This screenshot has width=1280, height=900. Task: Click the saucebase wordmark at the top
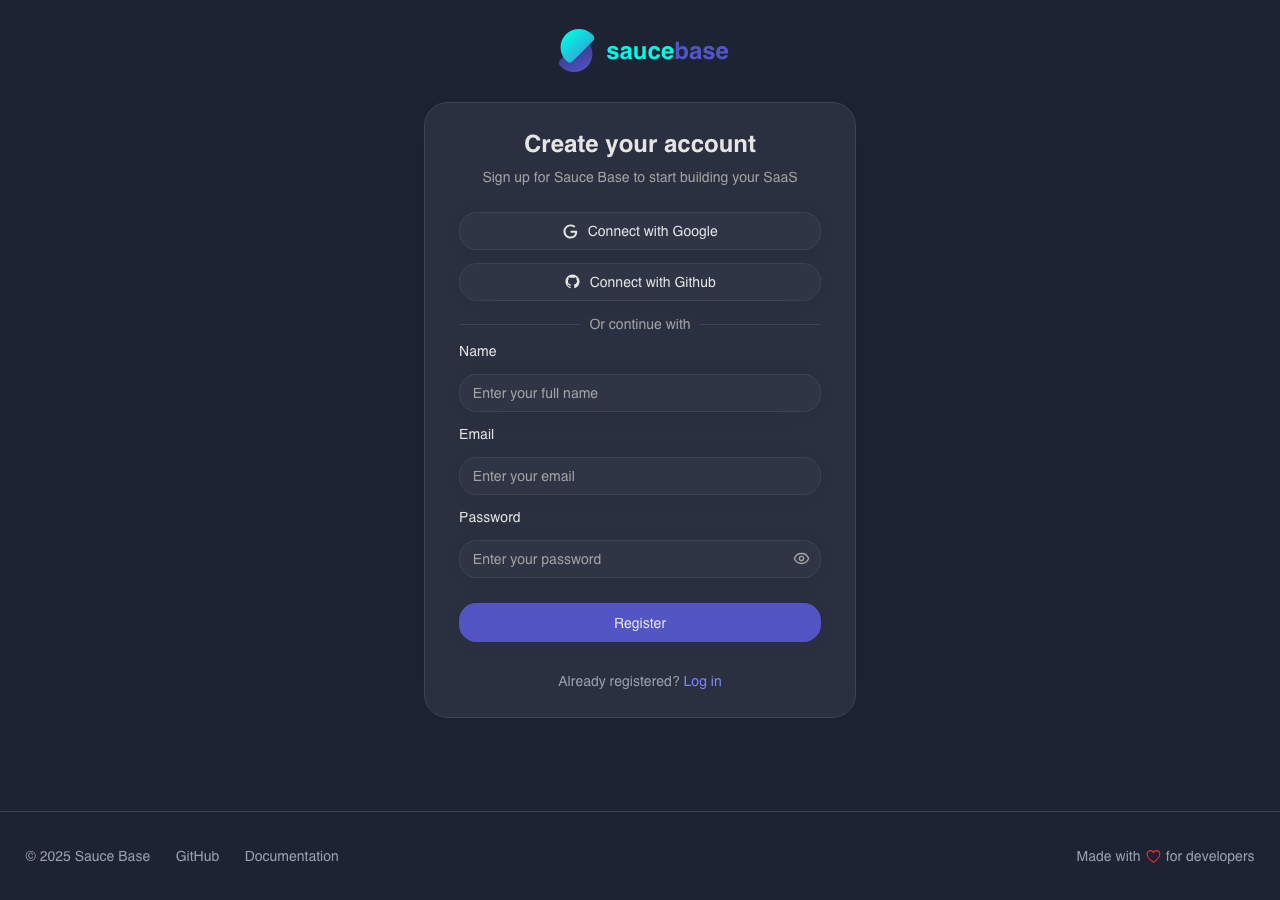pos(666,50)
